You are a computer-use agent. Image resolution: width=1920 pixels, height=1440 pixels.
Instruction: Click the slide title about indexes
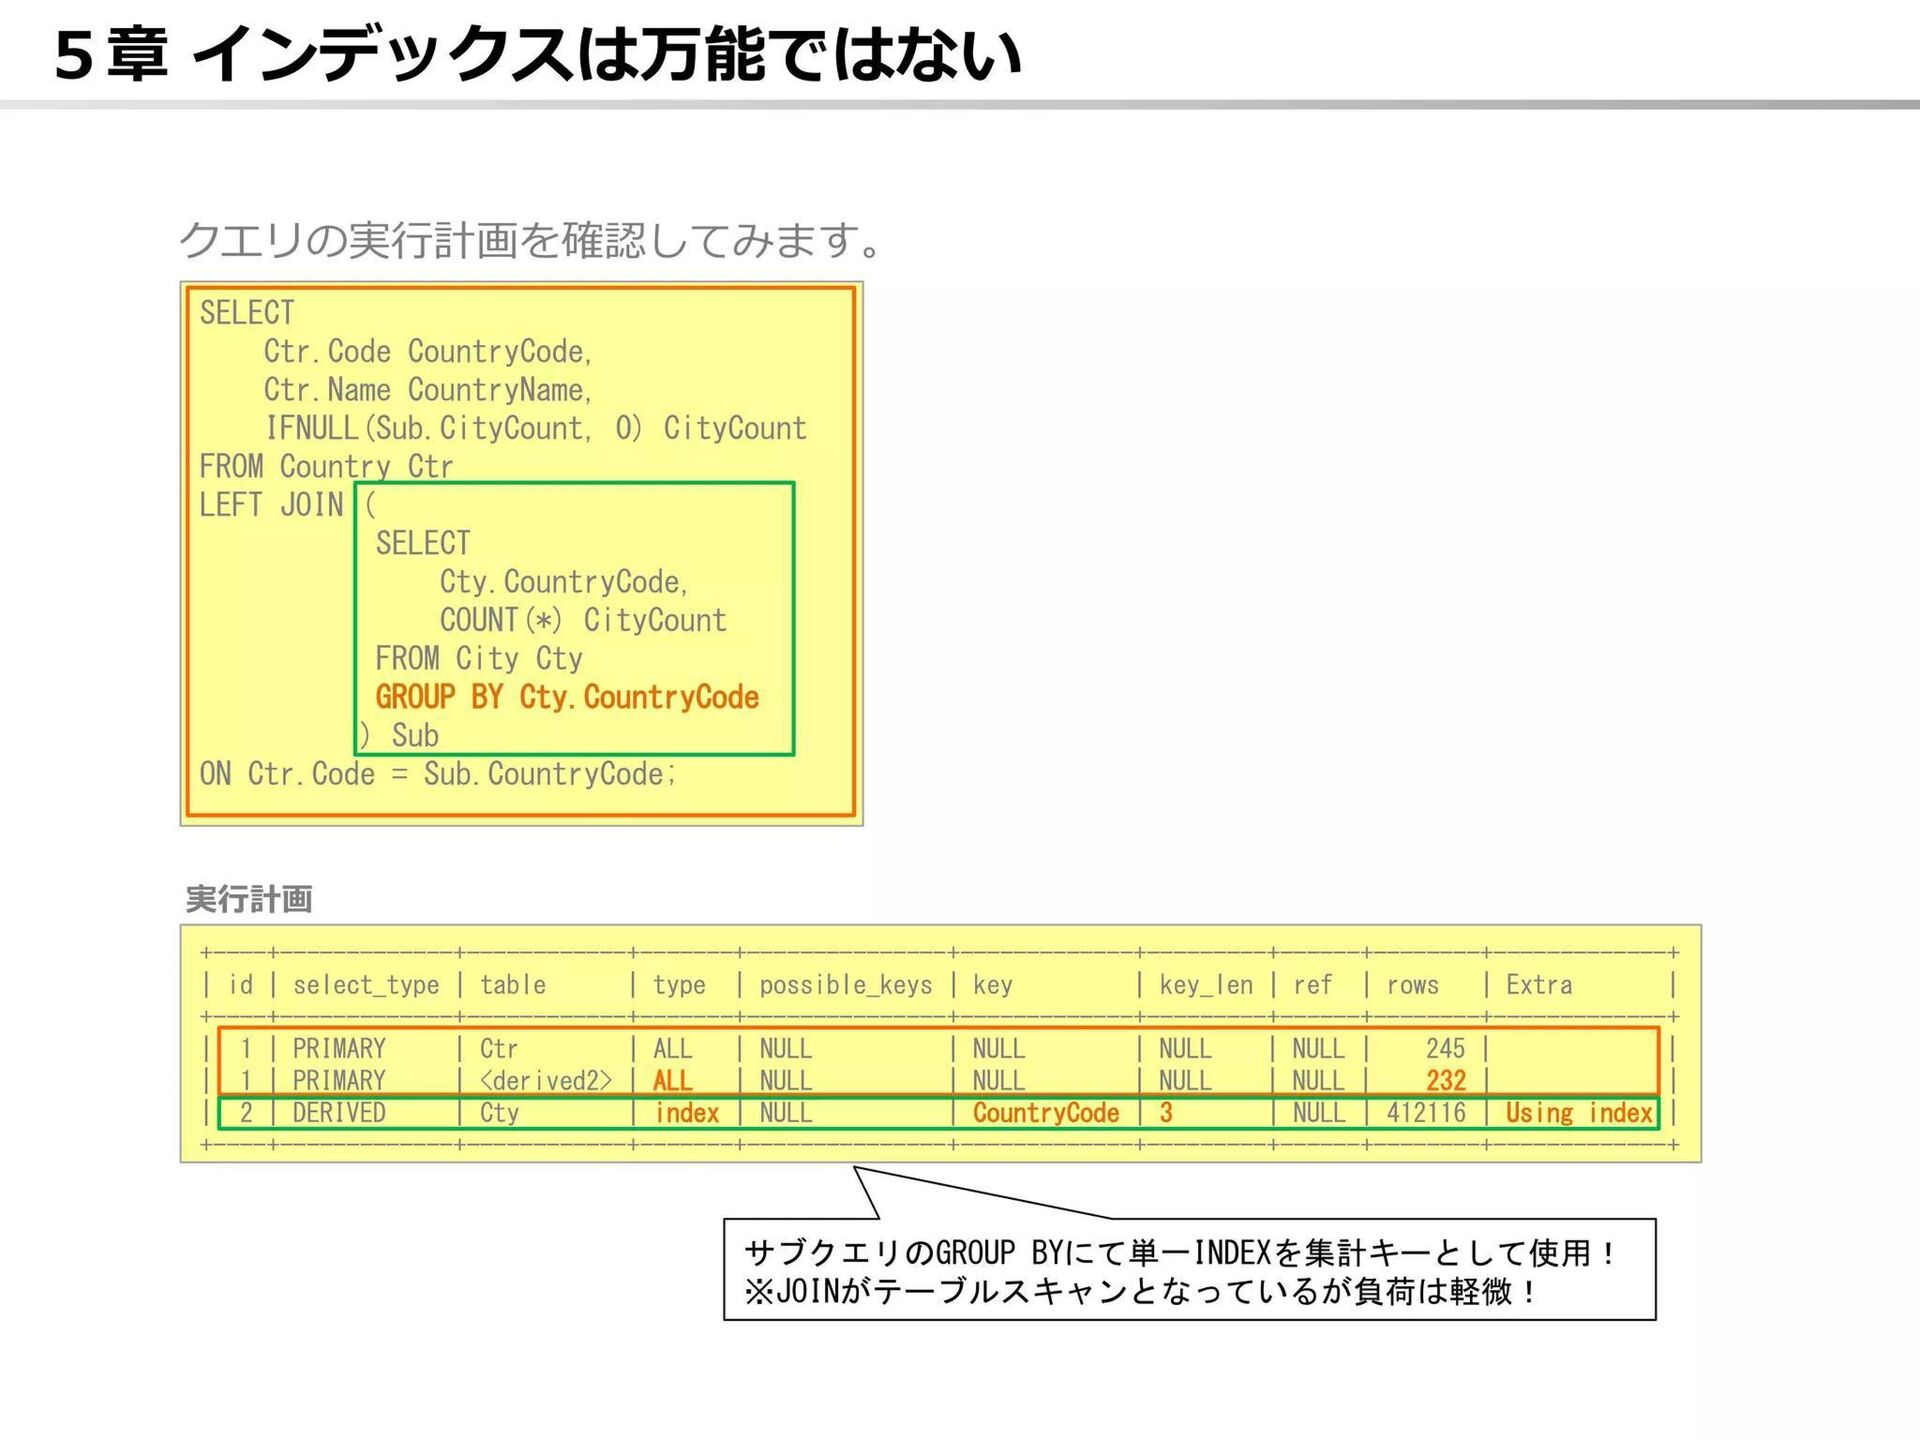tap(537, 54)
